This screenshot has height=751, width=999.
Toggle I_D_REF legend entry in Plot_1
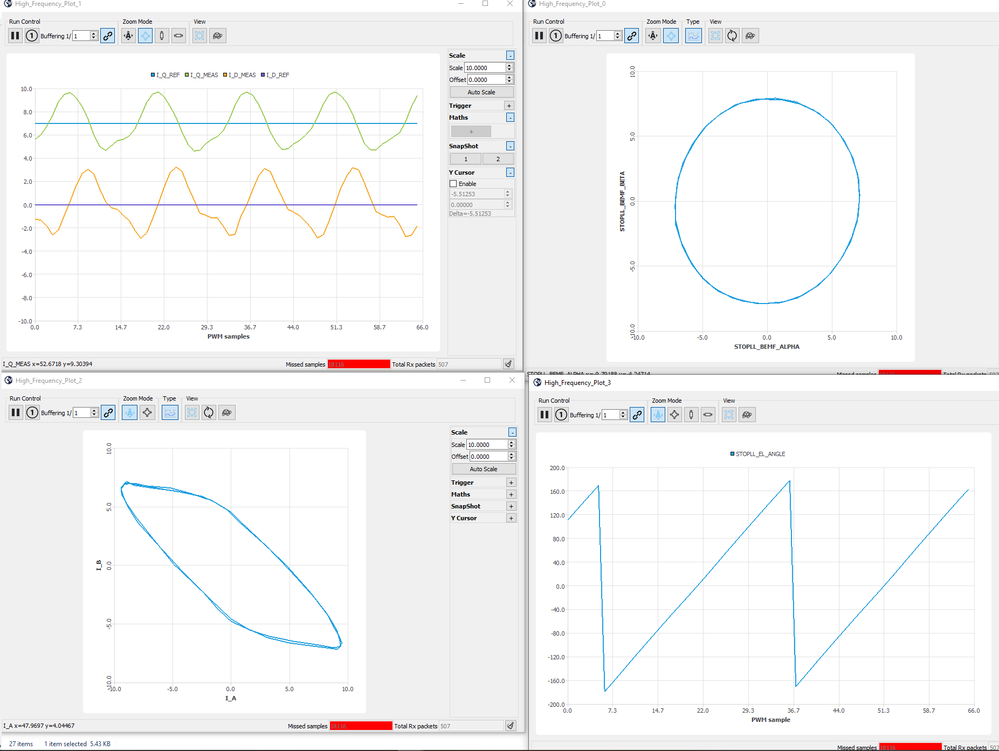(275, 75)
